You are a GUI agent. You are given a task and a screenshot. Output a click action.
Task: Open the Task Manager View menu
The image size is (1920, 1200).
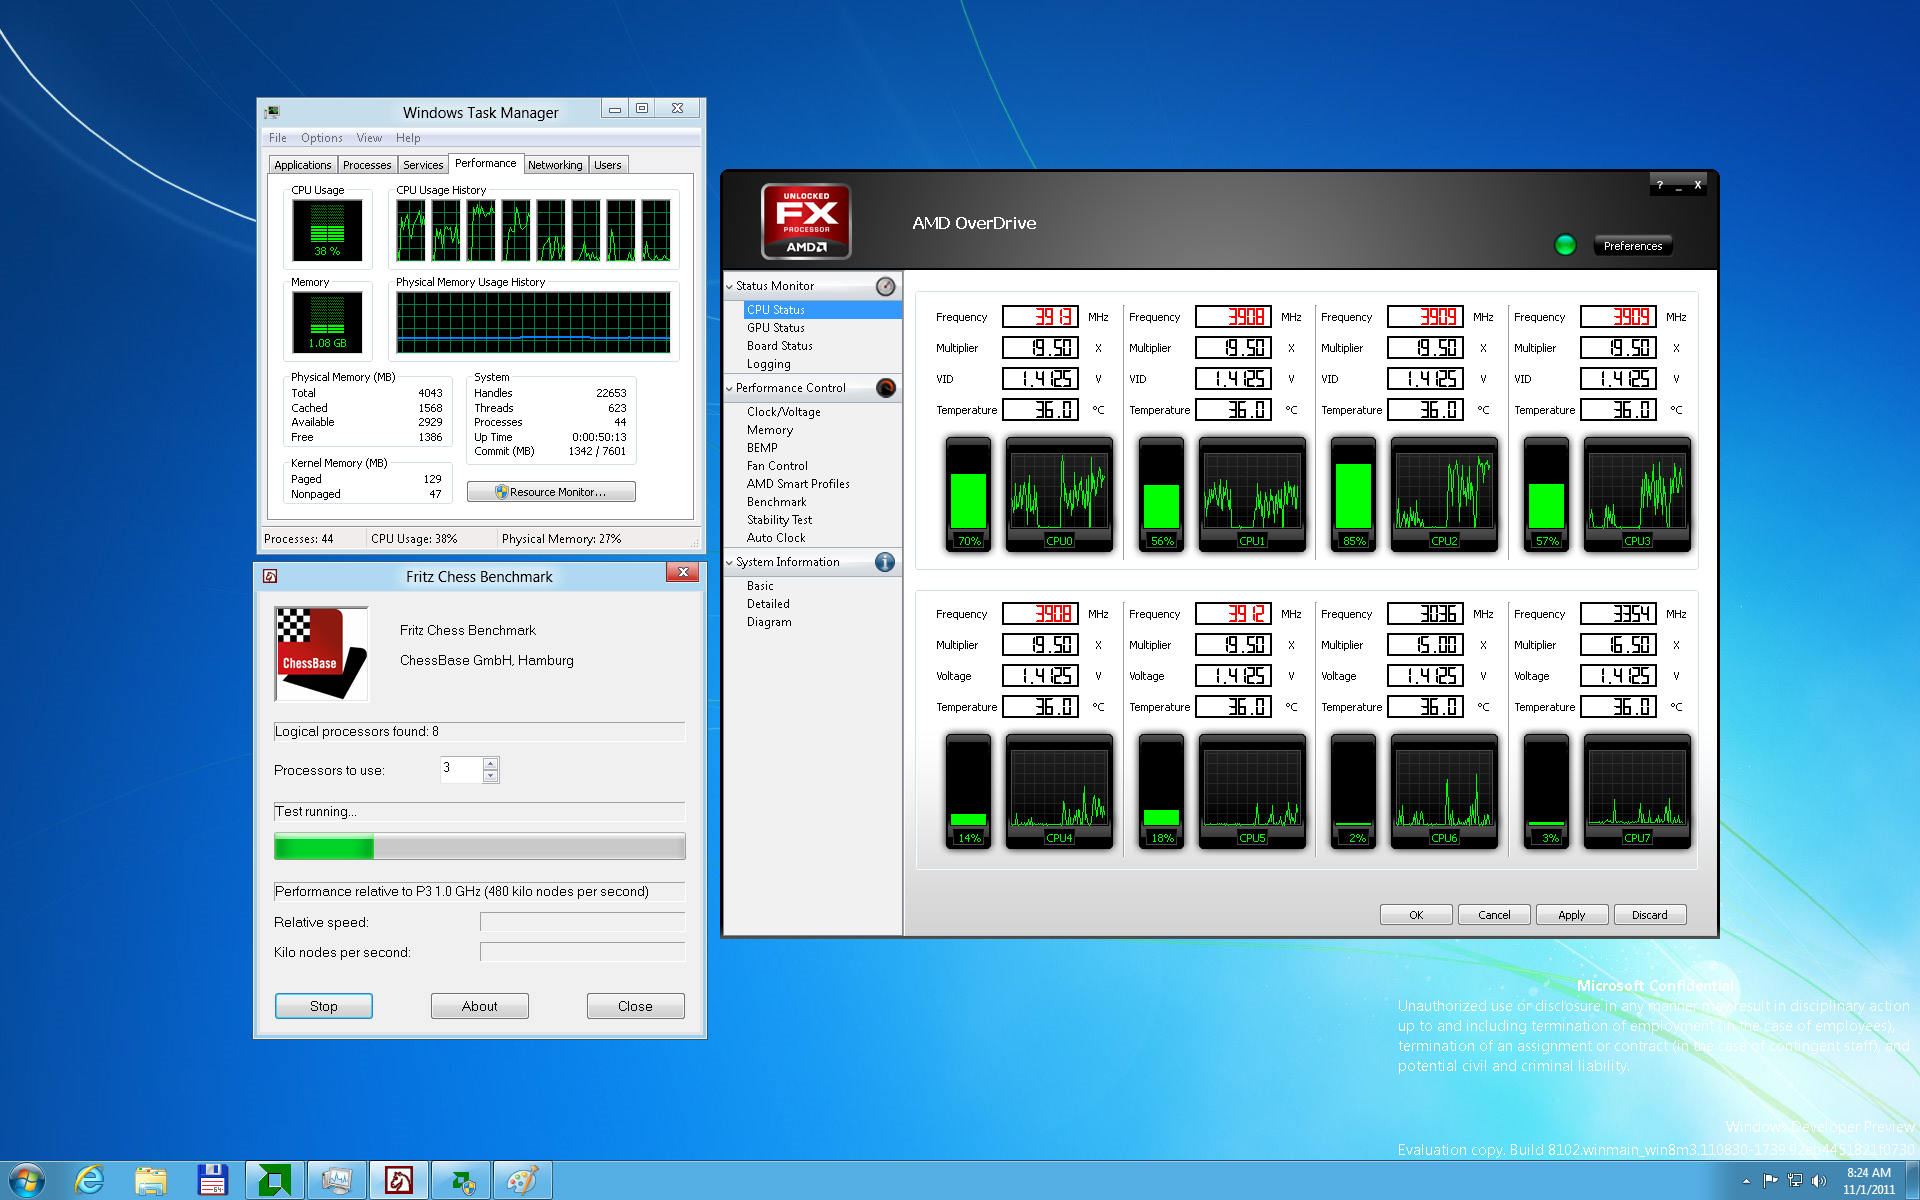(x=369, y=138)
